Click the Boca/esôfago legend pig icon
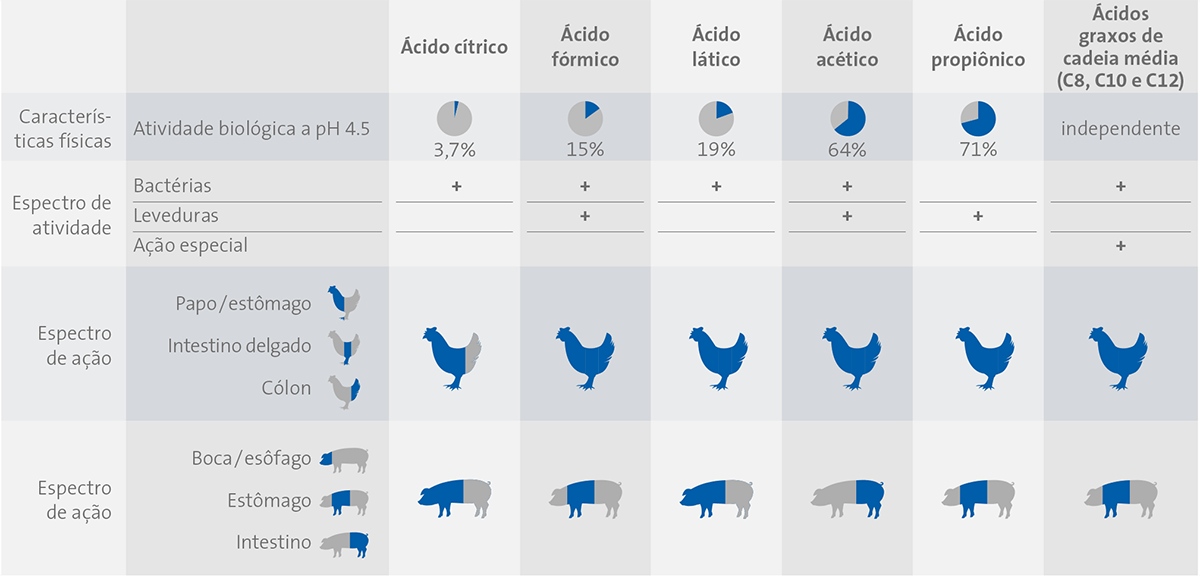Screen dimensions: 1200x576 click(x=344, y=459)
